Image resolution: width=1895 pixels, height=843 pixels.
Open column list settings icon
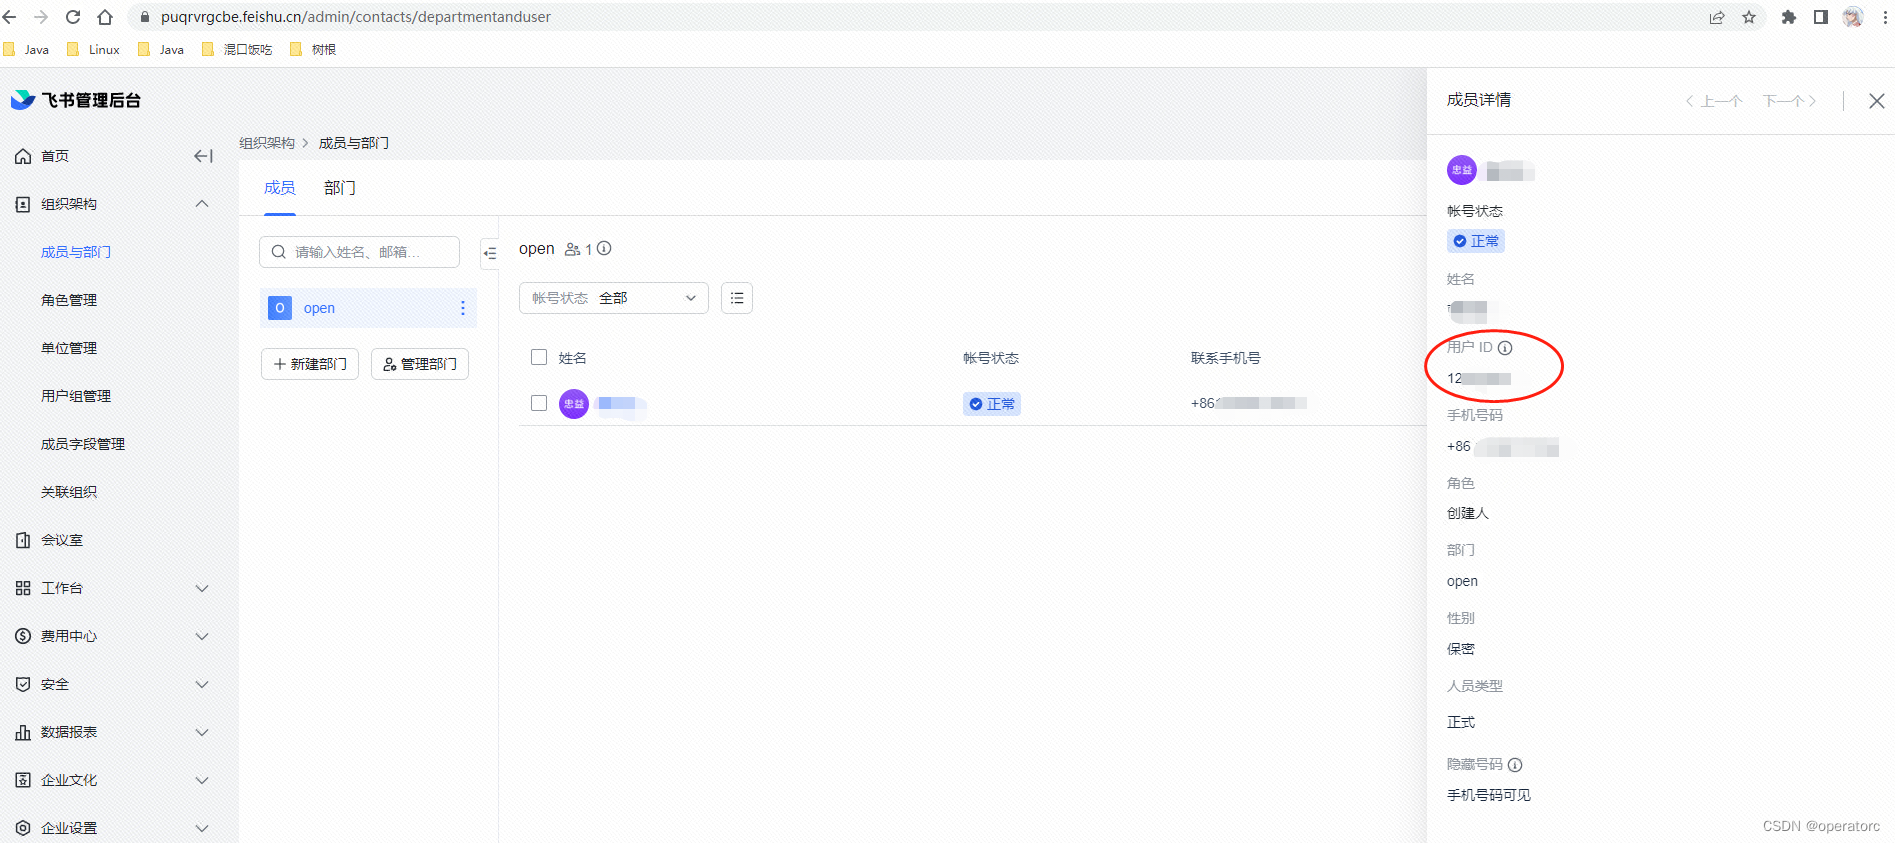pyautogui.click(x=737, y=298)
